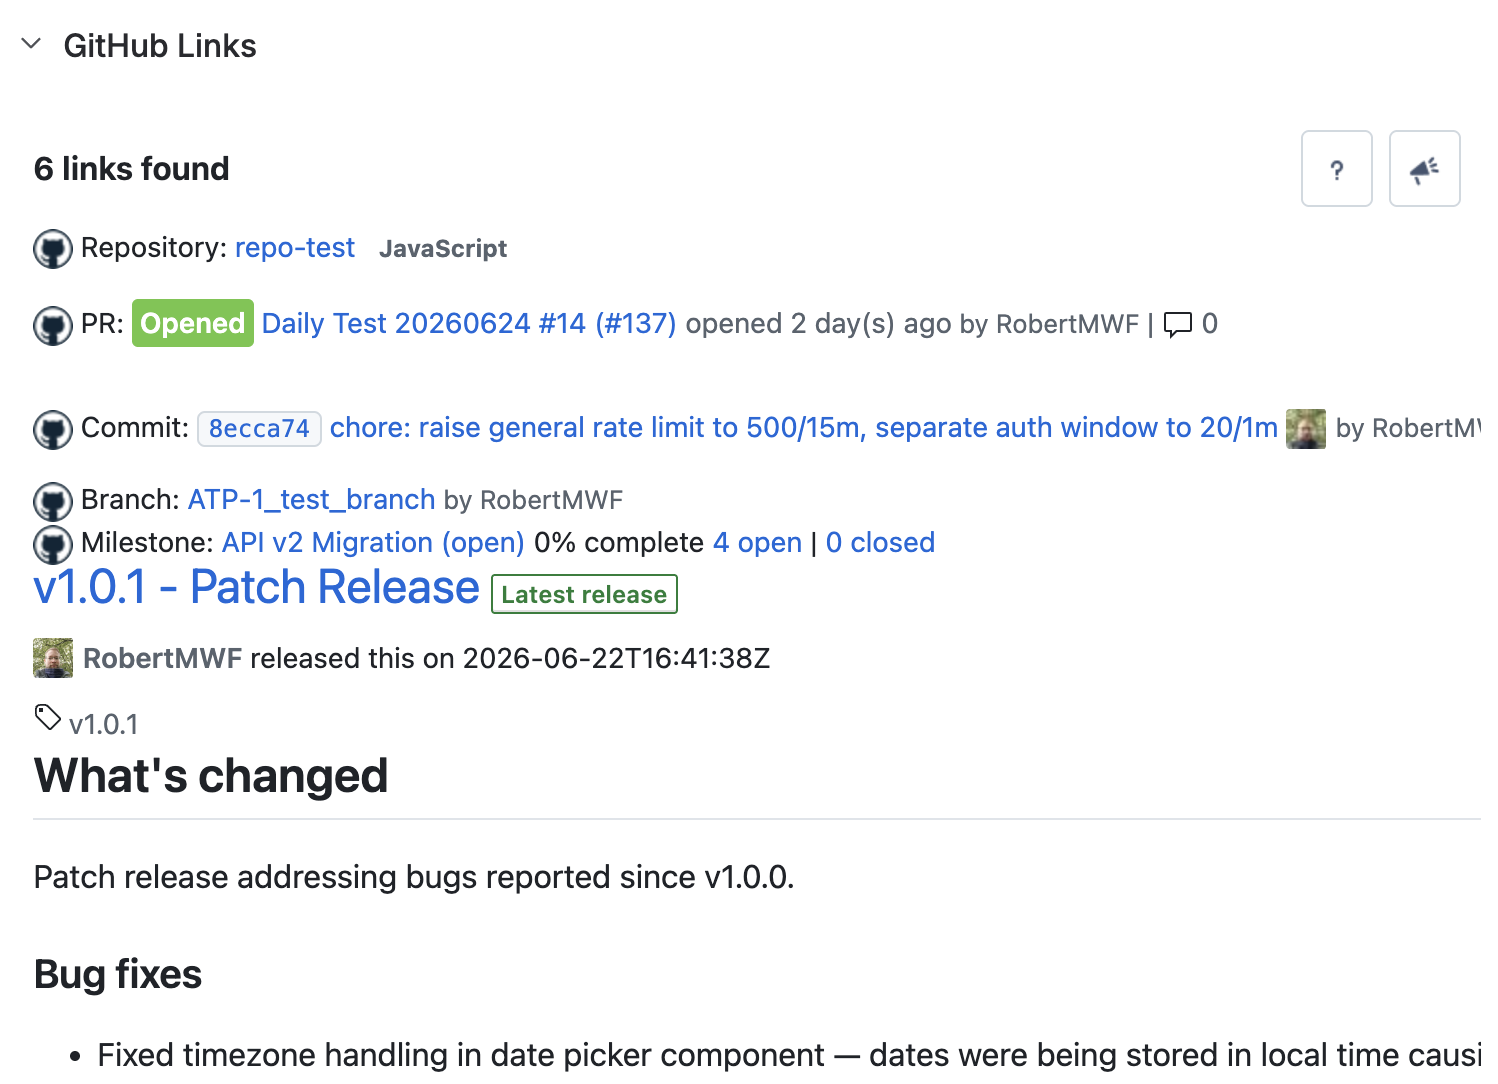This screenshot has width=1498, height=1084.
Task: Open the ATP-1_test_branch link
Action: tap(312, 499)
